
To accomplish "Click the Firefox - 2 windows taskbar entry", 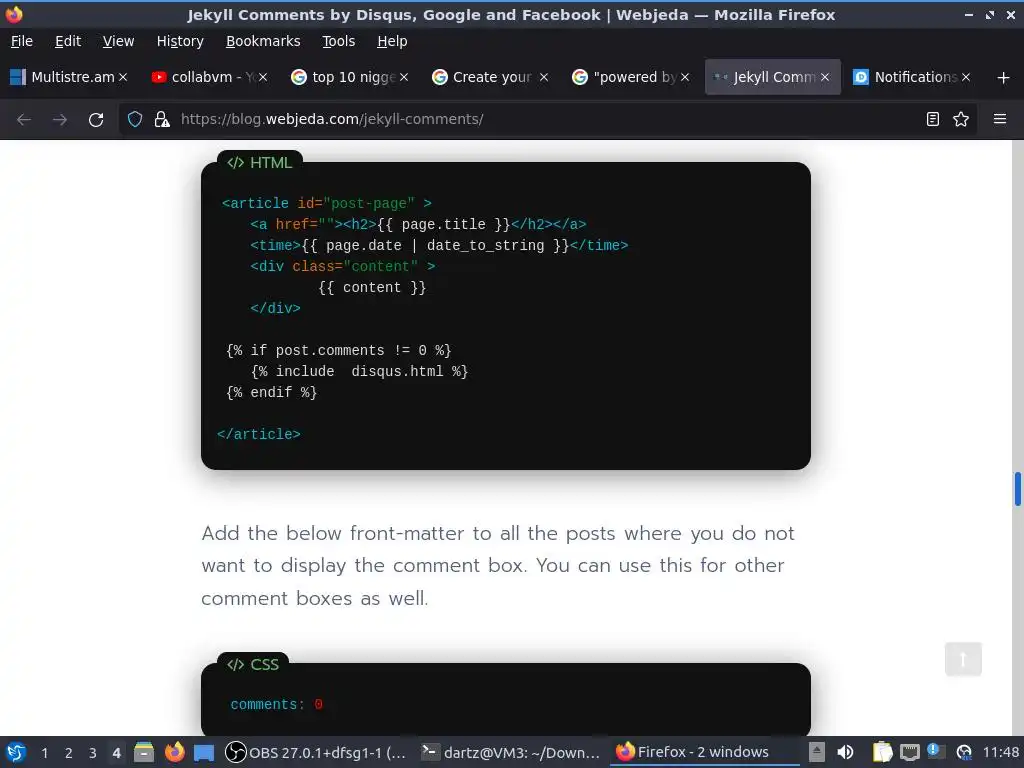I will 705,752.
